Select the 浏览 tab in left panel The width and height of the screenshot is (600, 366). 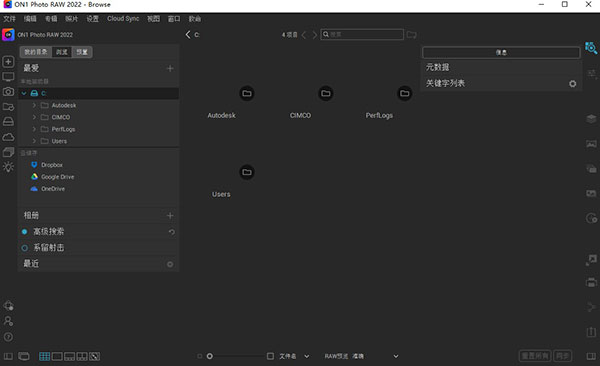62,52
